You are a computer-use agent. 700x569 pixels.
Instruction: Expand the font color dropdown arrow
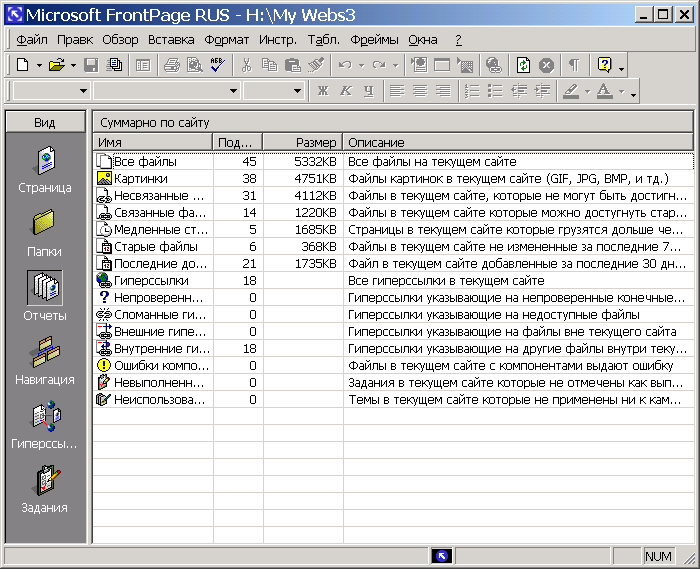621,91
